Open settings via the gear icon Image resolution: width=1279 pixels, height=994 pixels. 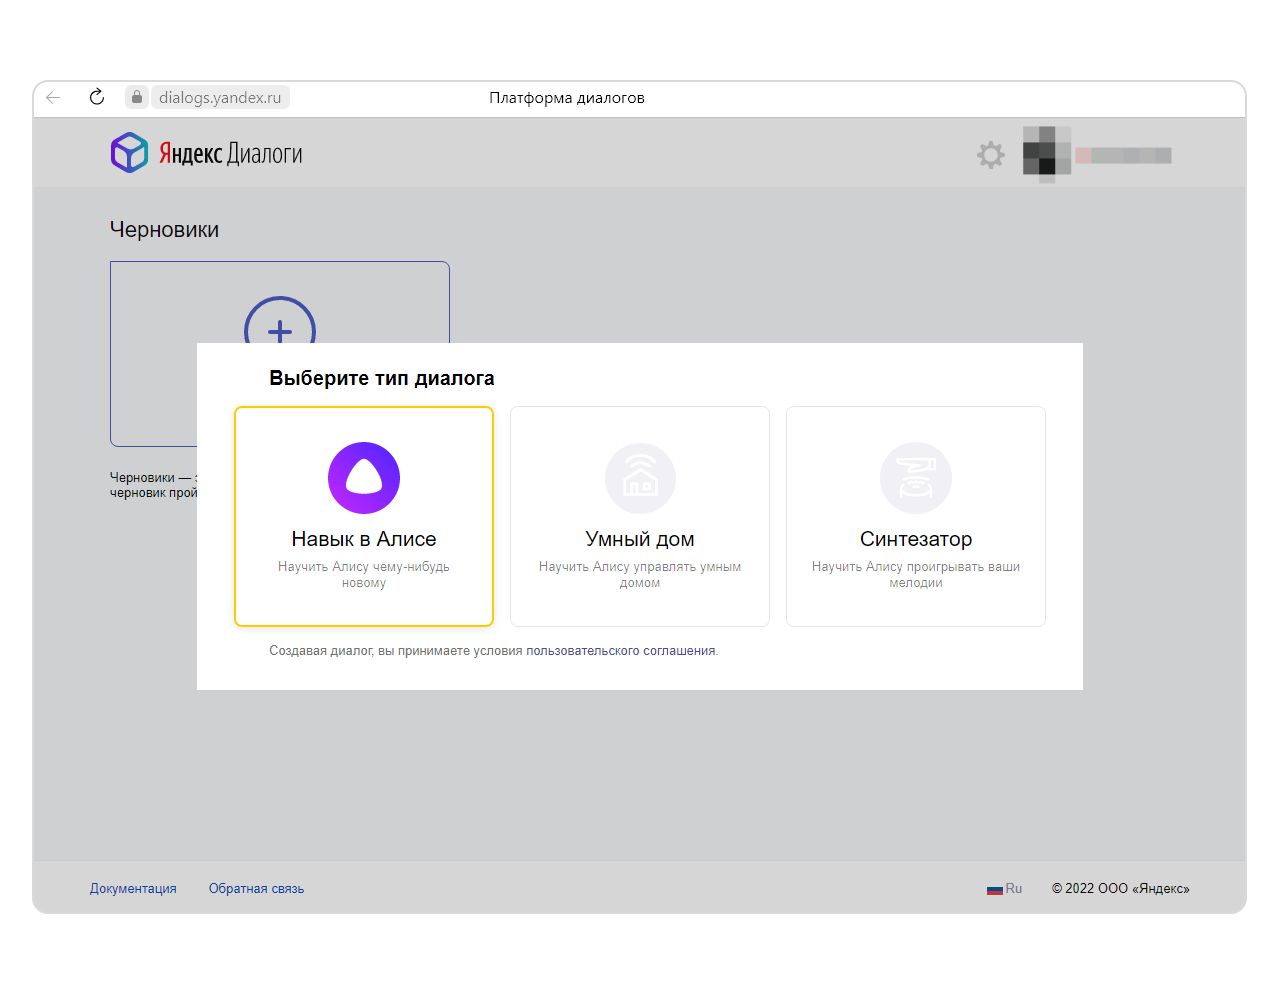click(991, 155)
